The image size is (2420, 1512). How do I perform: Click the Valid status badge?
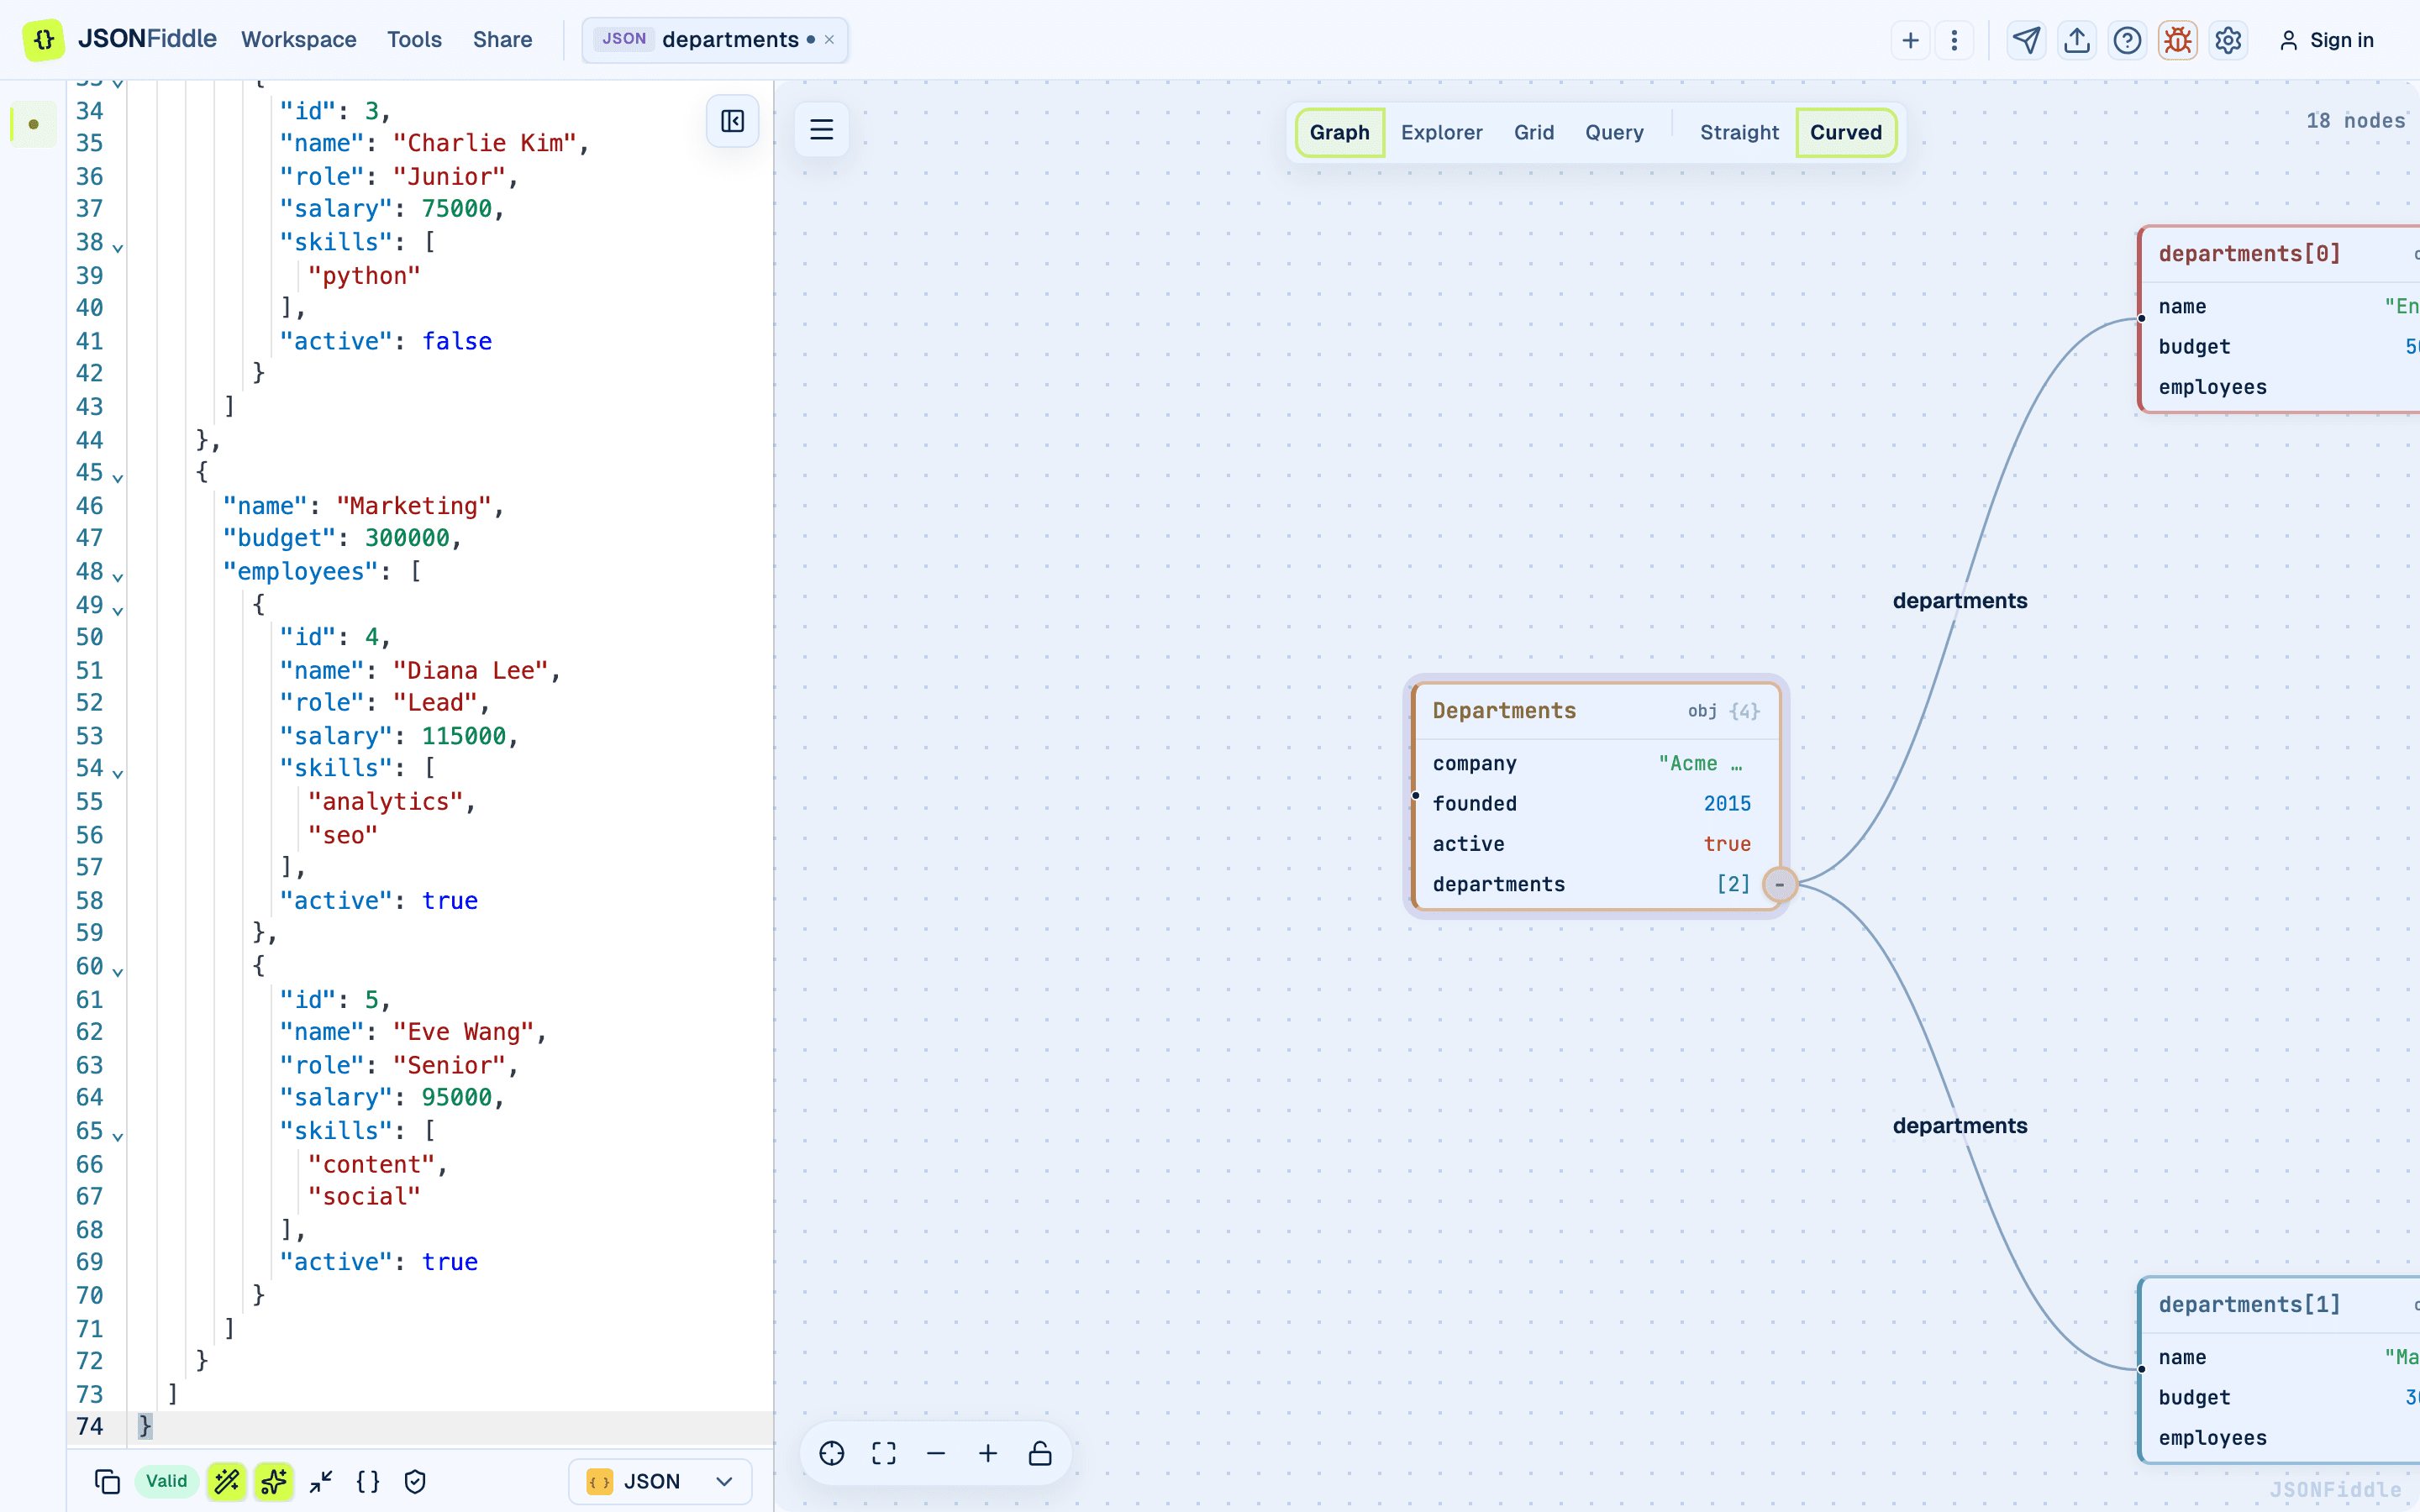pos(166,1482)
